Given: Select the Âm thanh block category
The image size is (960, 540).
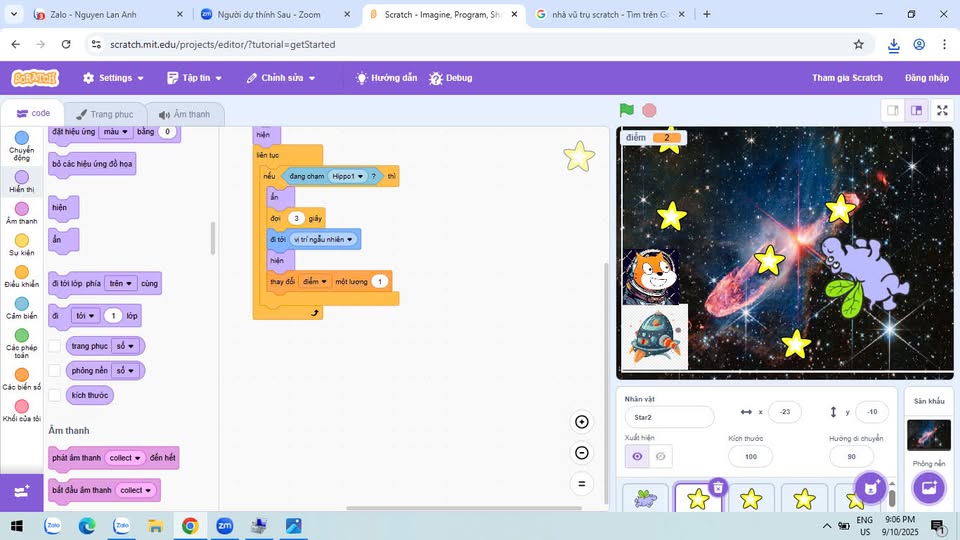Looking at the screenshot, I should point(21,213).
